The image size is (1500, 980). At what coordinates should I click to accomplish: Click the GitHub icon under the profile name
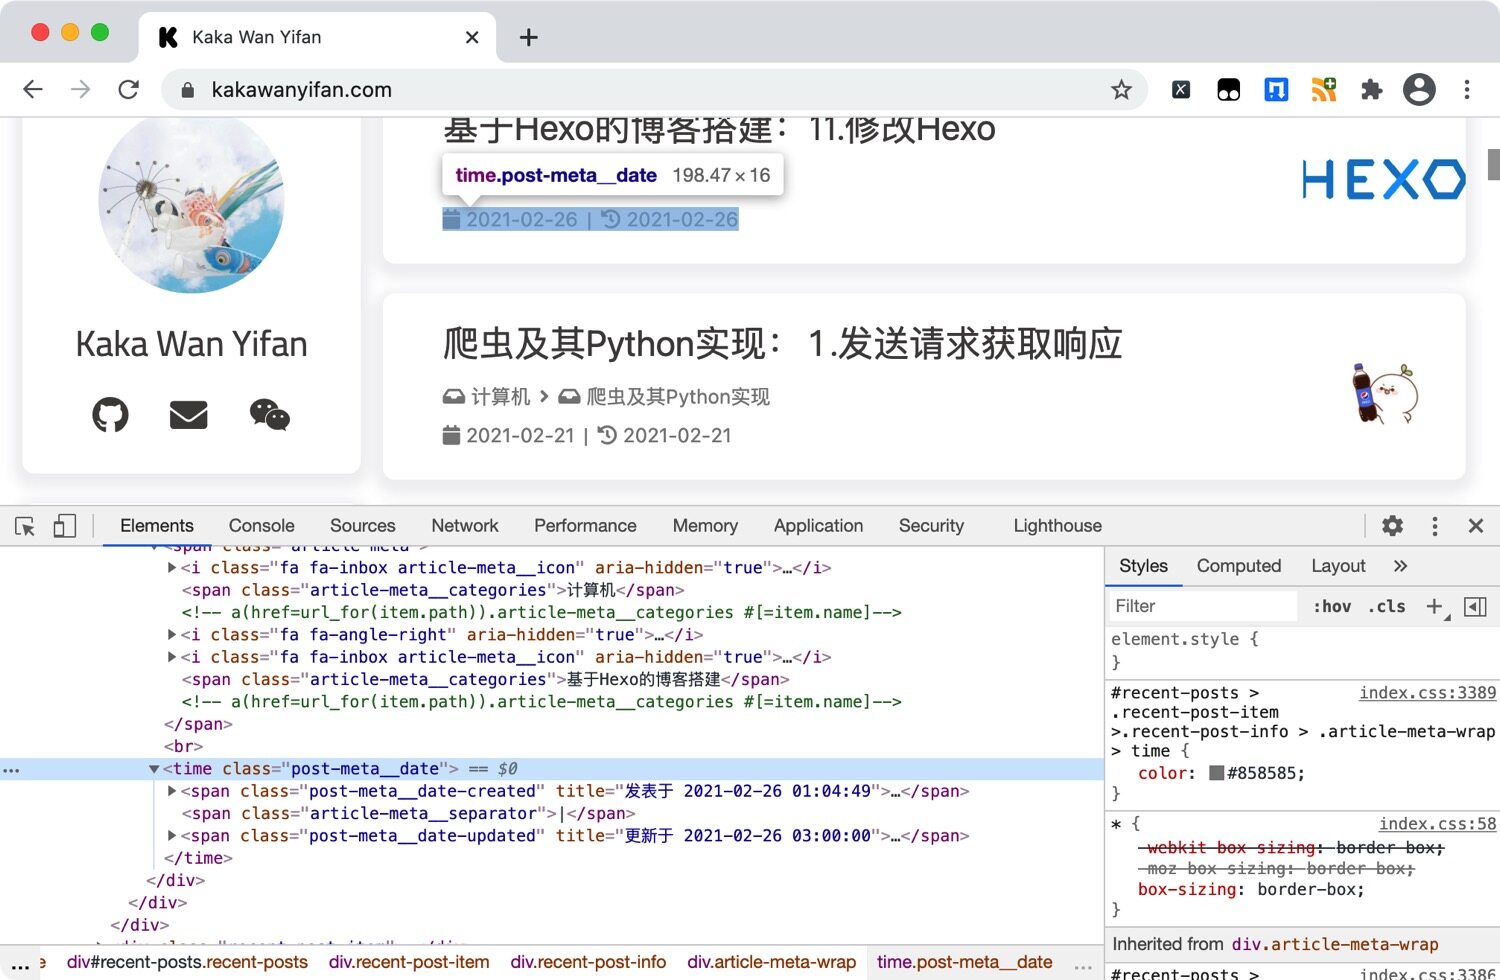coord(110,414)
